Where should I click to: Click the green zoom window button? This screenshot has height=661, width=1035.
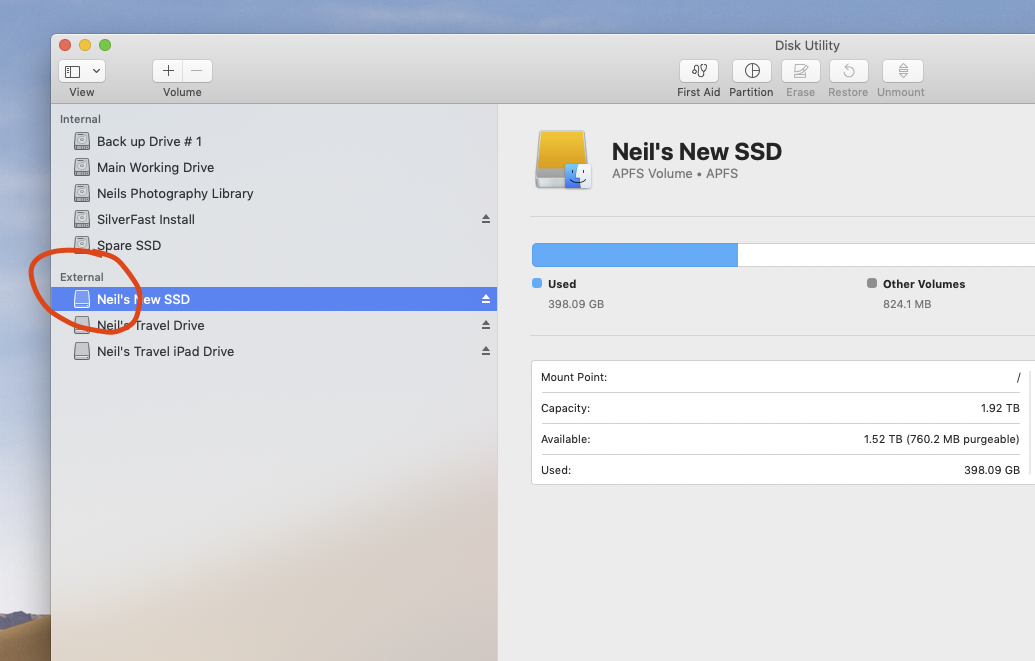[x=105, y=45]
